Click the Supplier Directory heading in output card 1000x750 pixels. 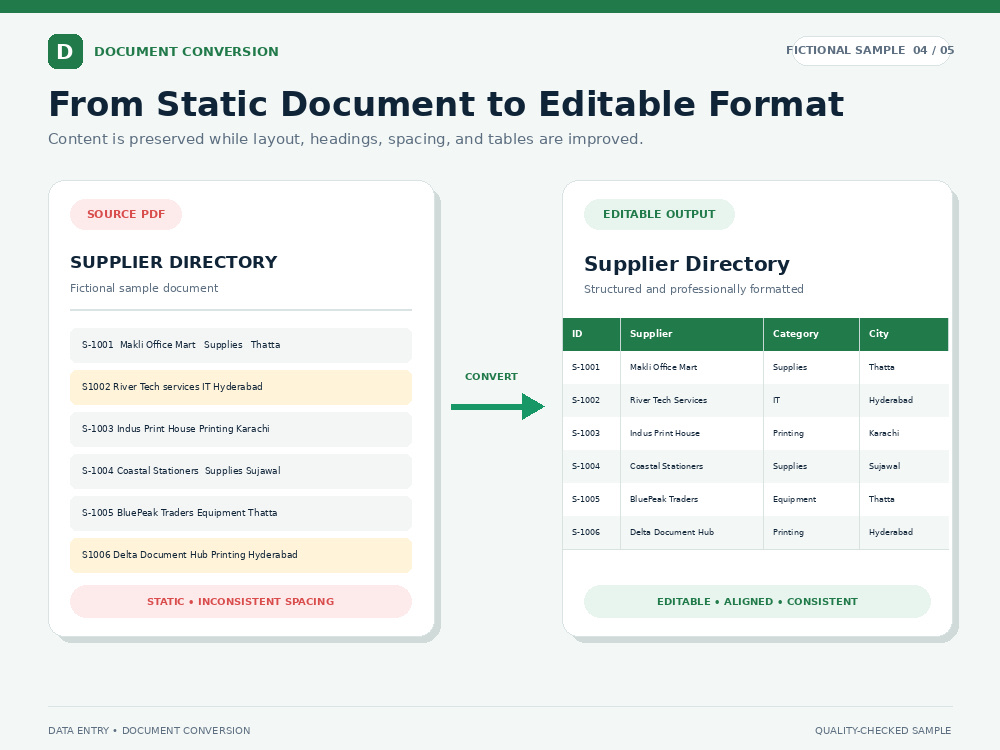(687, 264)
